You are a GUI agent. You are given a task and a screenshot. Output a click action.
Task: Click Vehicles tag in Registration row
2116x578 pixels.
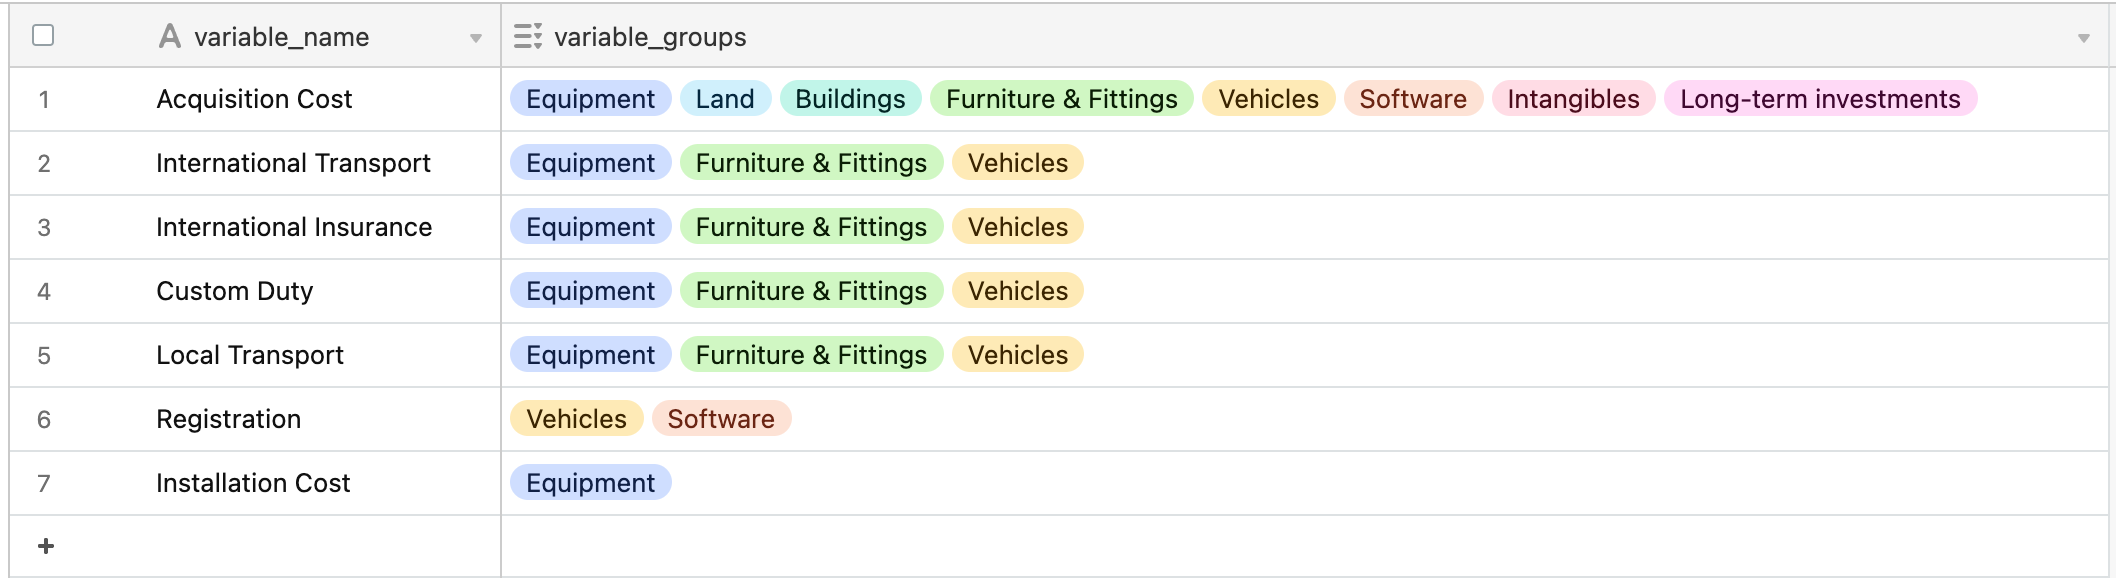point(577,419)
